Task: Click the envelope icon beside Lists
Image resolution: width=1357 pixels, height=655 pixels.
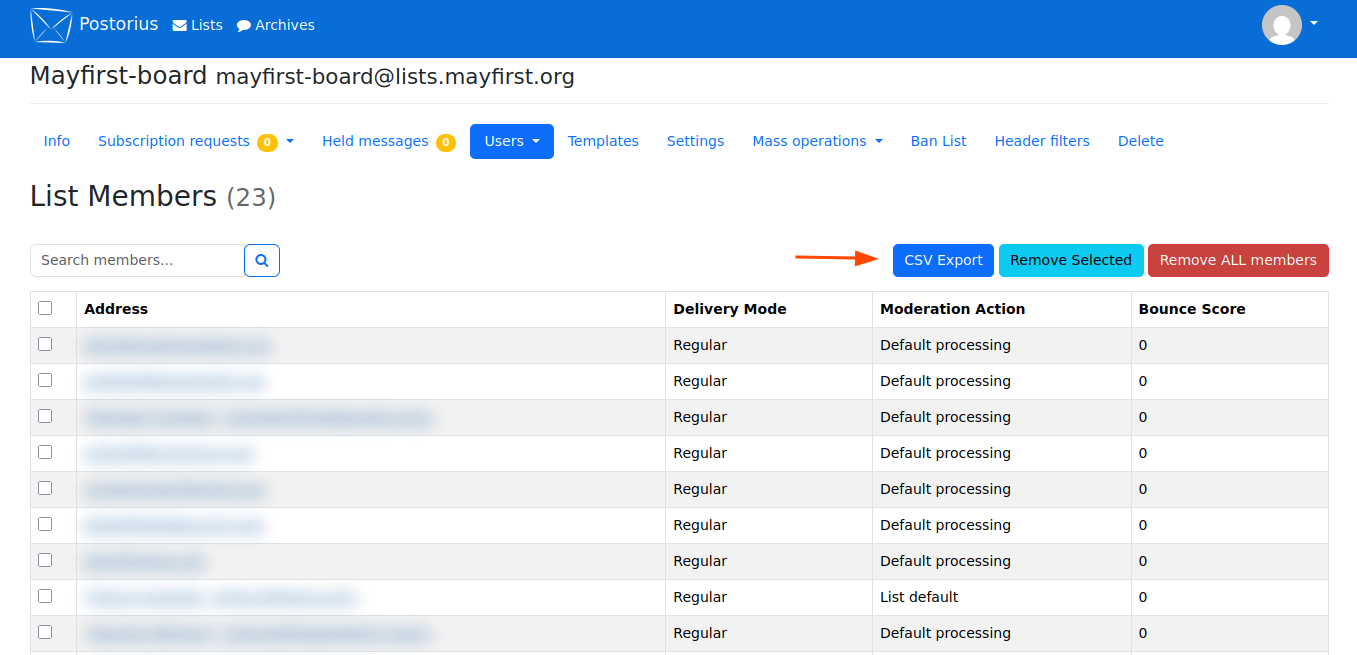Action: click(x=180, y=26)
